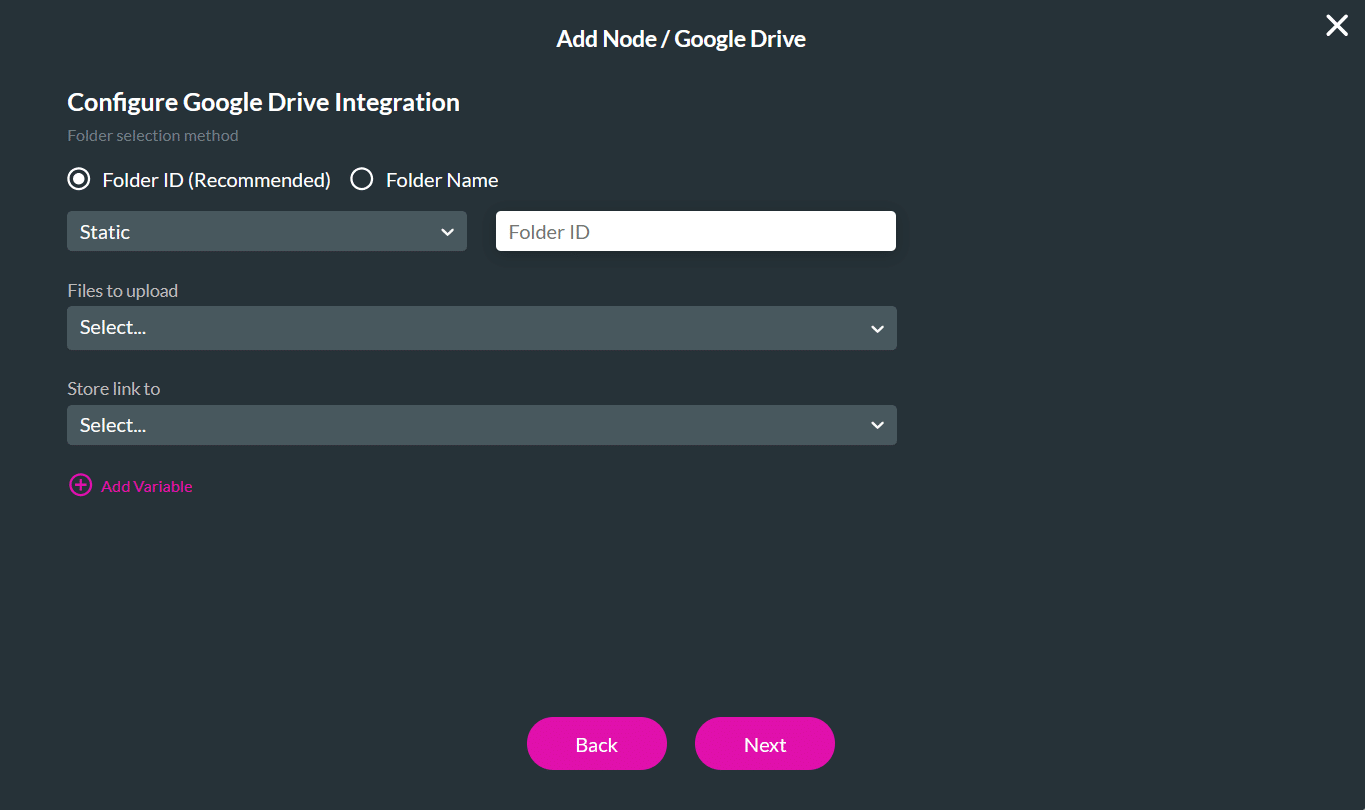Pick files using the Files to upload selector
Viewport: 1365px width, 810px height.
click(481, 328)
